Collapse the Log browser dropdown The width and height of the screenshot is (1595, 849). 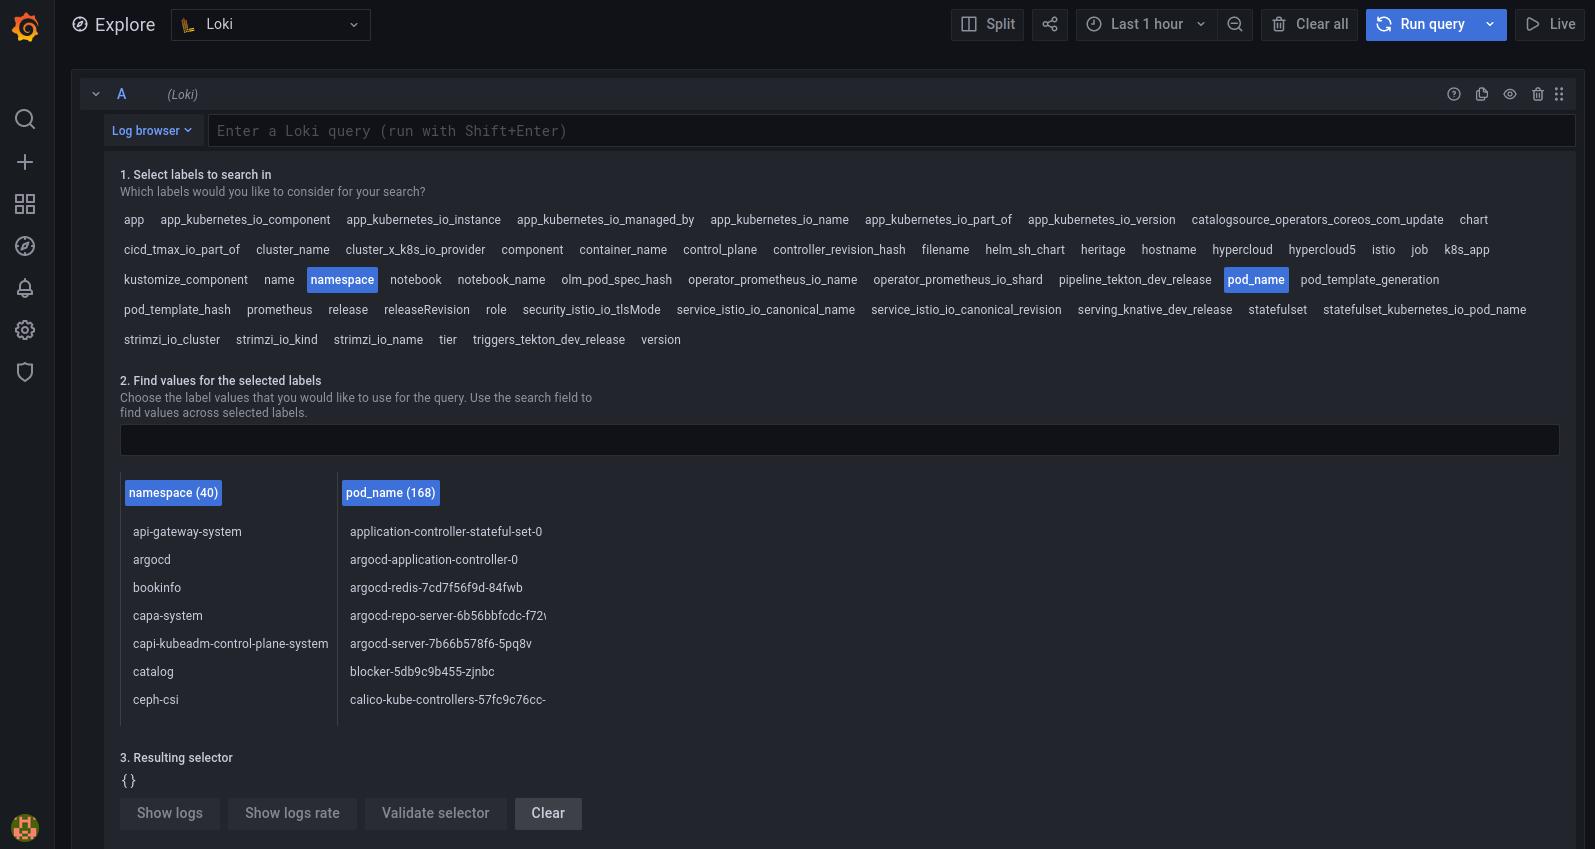click(x=152, y=131)
